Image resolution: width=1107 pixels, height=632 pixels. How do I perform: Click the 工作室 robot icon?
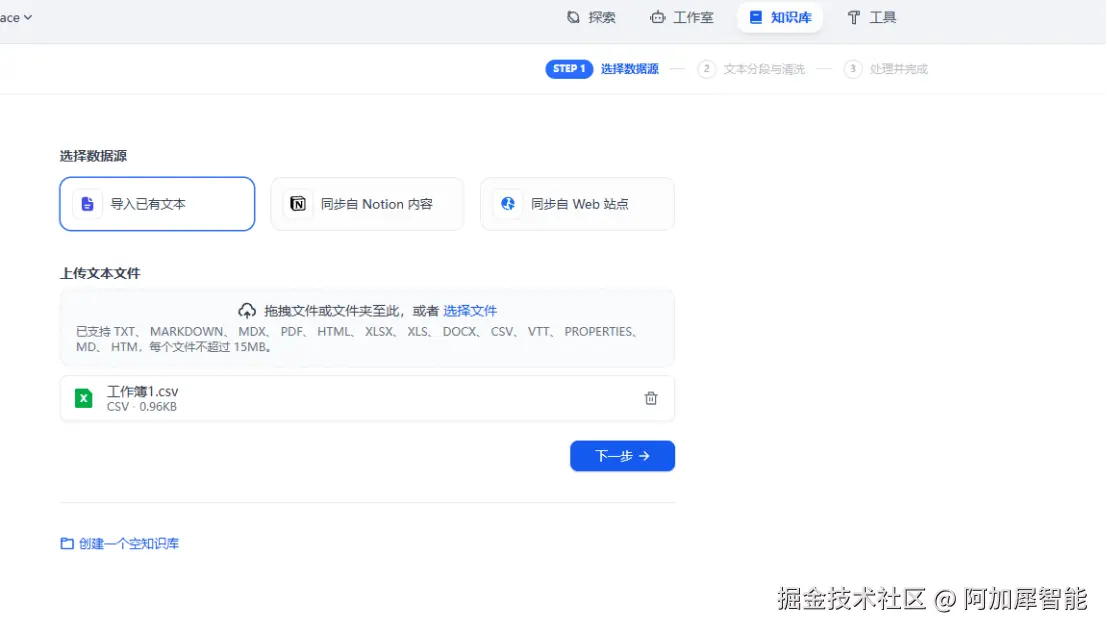click(x=657, y=18)
